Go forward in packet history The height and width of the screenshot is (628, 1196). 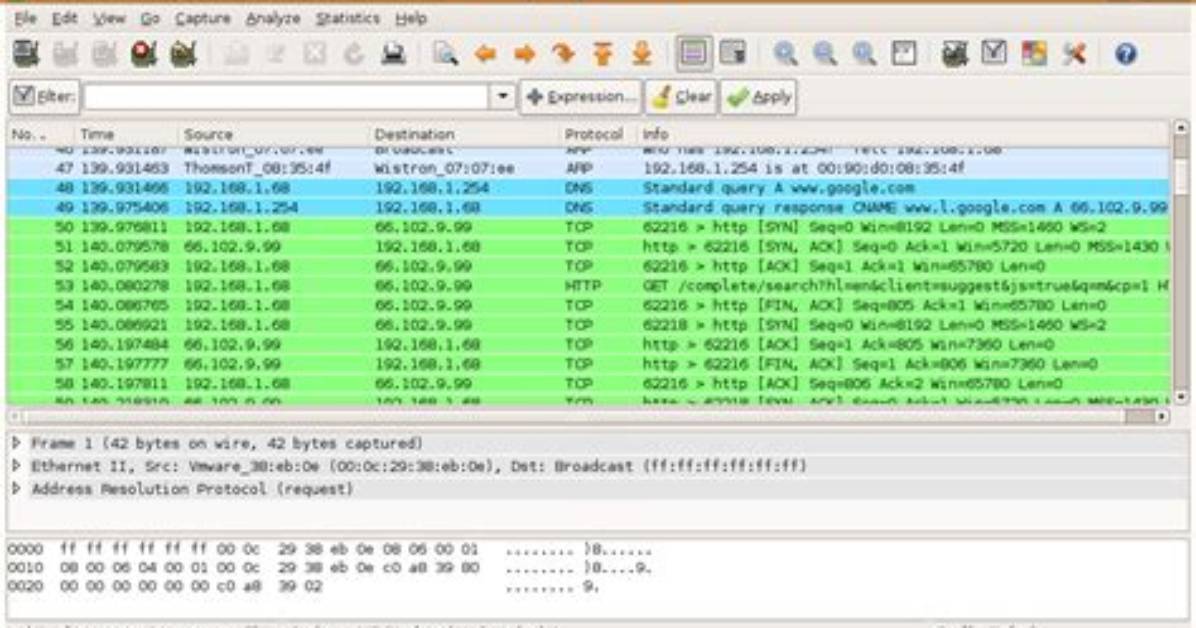[525, 53]
